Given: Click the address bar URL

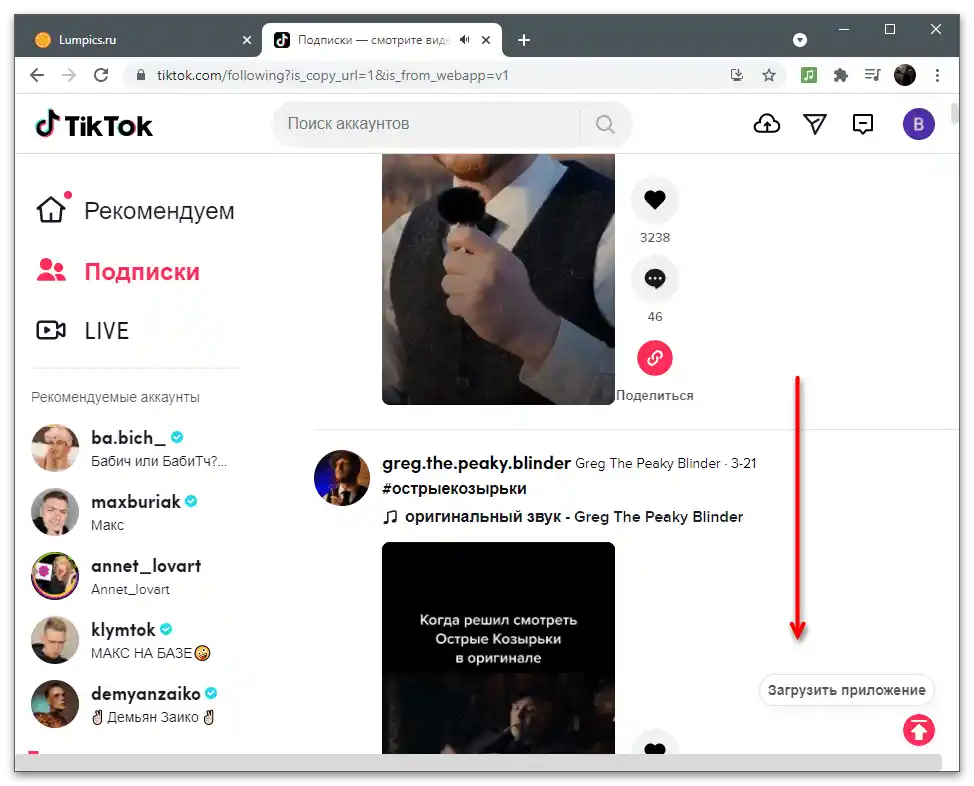Looking at the screenshot, I should tap(332, 75).
